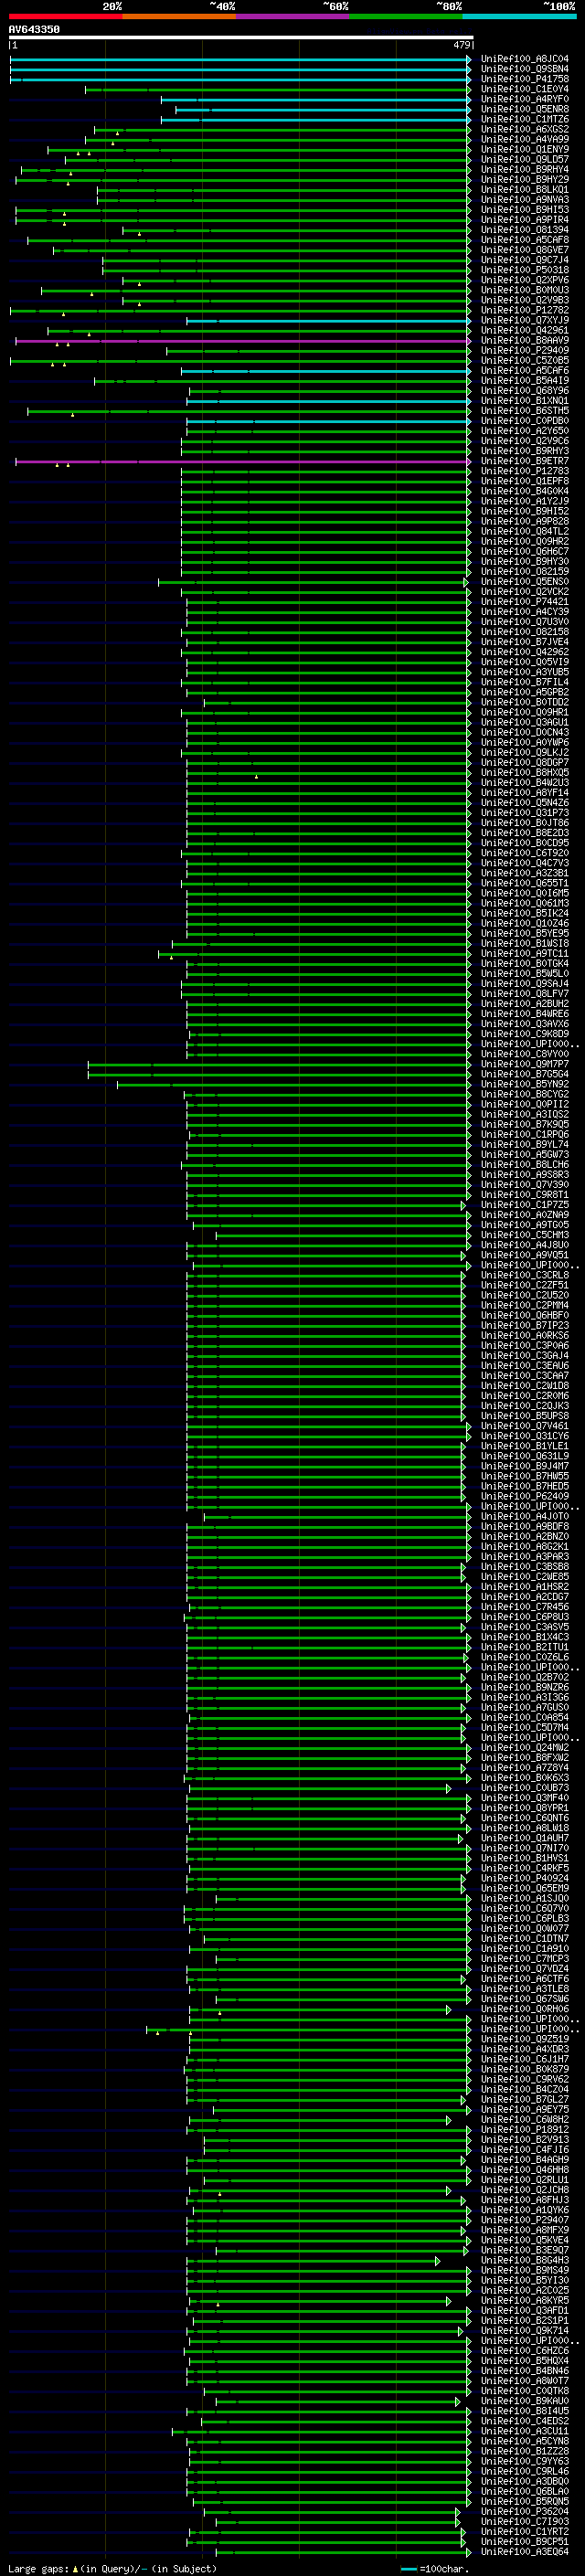Select hit label UniRef100_Q631L9
The height and width of the screenshot is (2576, 585).
tap(525, 1456)
